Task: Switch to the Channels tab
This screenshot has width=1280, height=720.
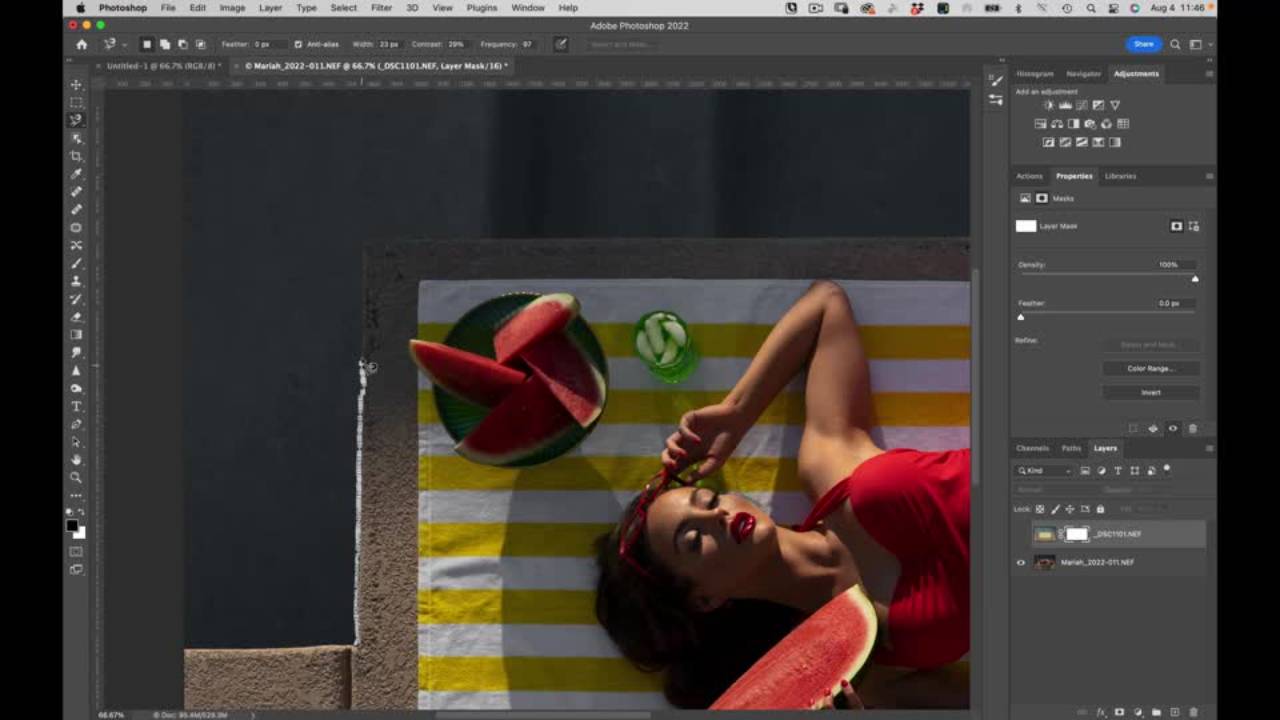Action: tap(1032, 448)
